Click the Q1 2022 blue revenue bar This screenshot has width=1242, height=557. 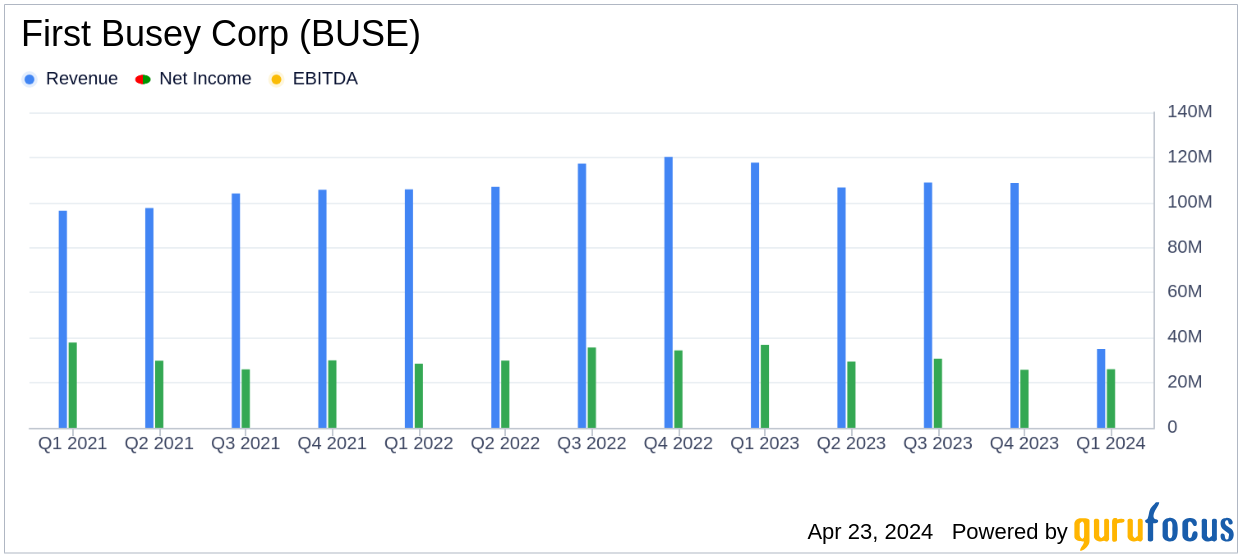coord(409,309)
